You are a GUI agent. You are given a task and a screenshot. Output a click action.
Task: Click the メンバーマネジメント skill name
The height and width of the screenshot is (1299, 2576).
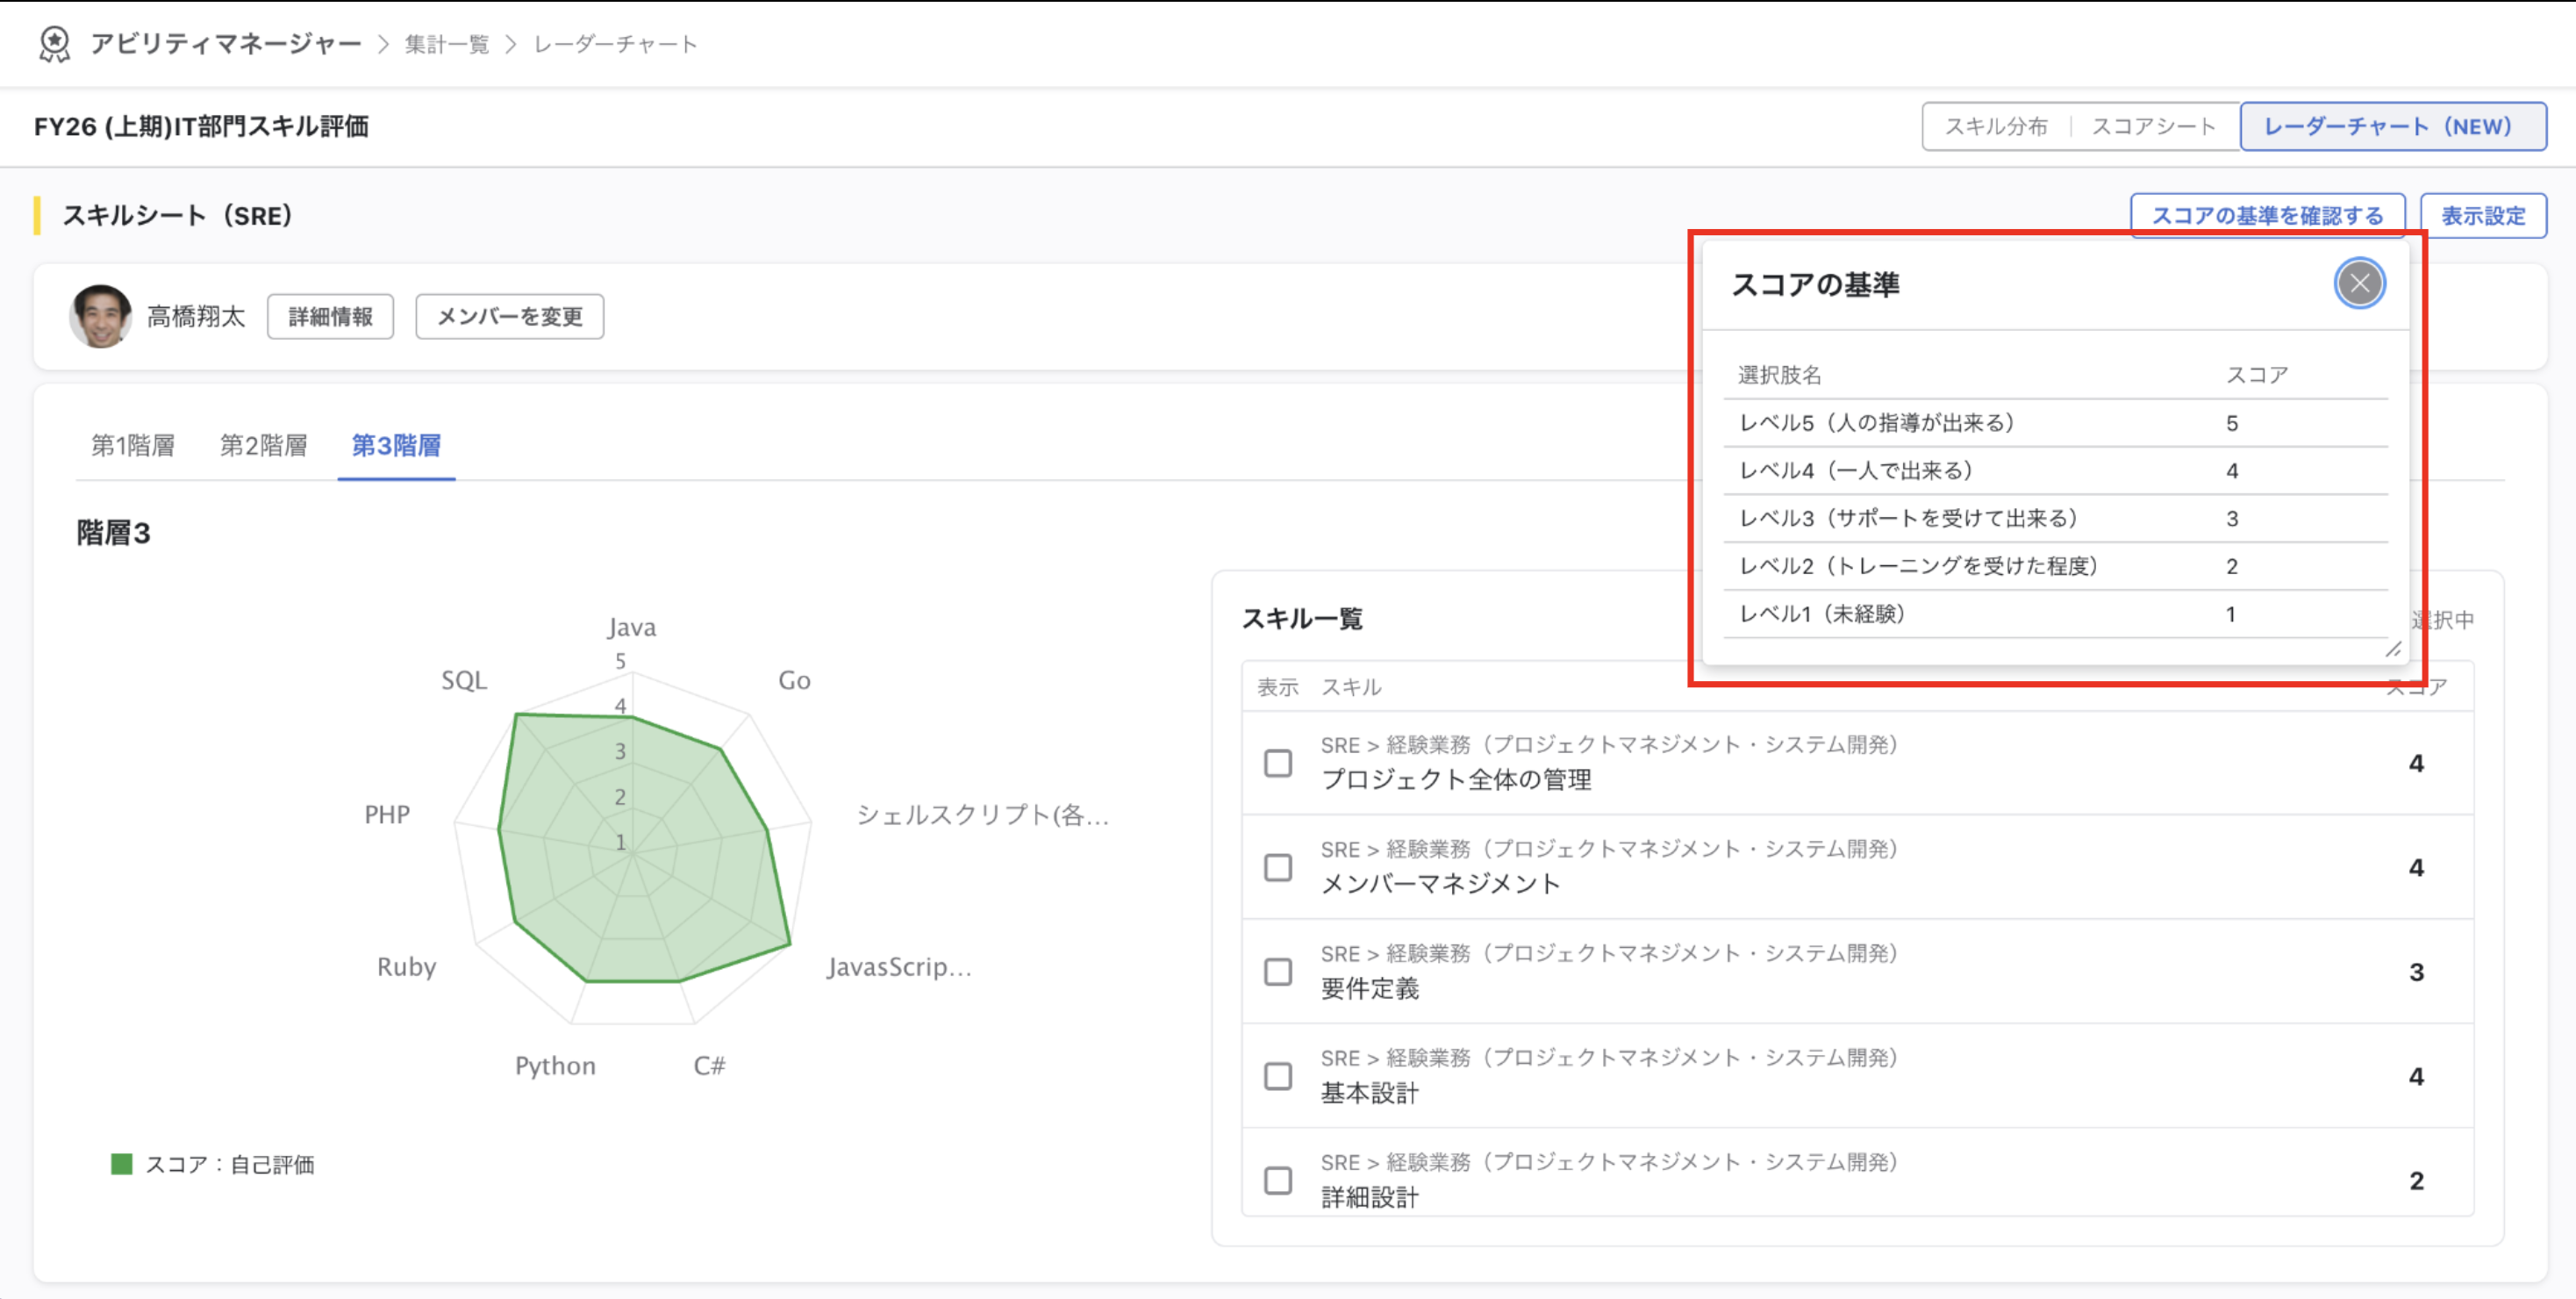click(1440, 884)
